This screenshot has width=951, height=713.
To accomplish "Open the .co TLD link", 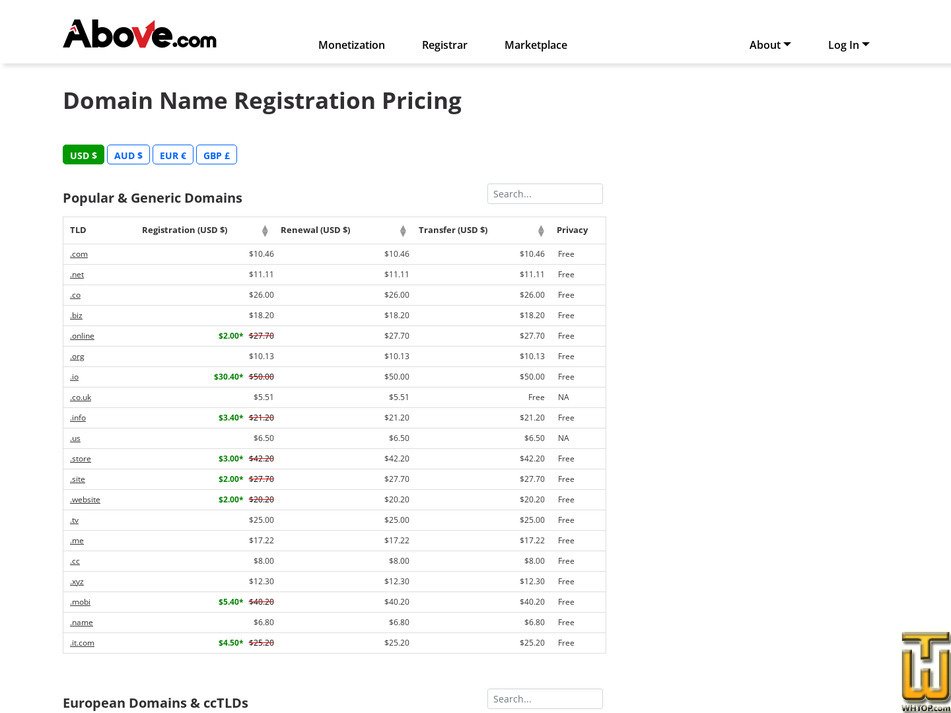I will (x=75, y=295).
